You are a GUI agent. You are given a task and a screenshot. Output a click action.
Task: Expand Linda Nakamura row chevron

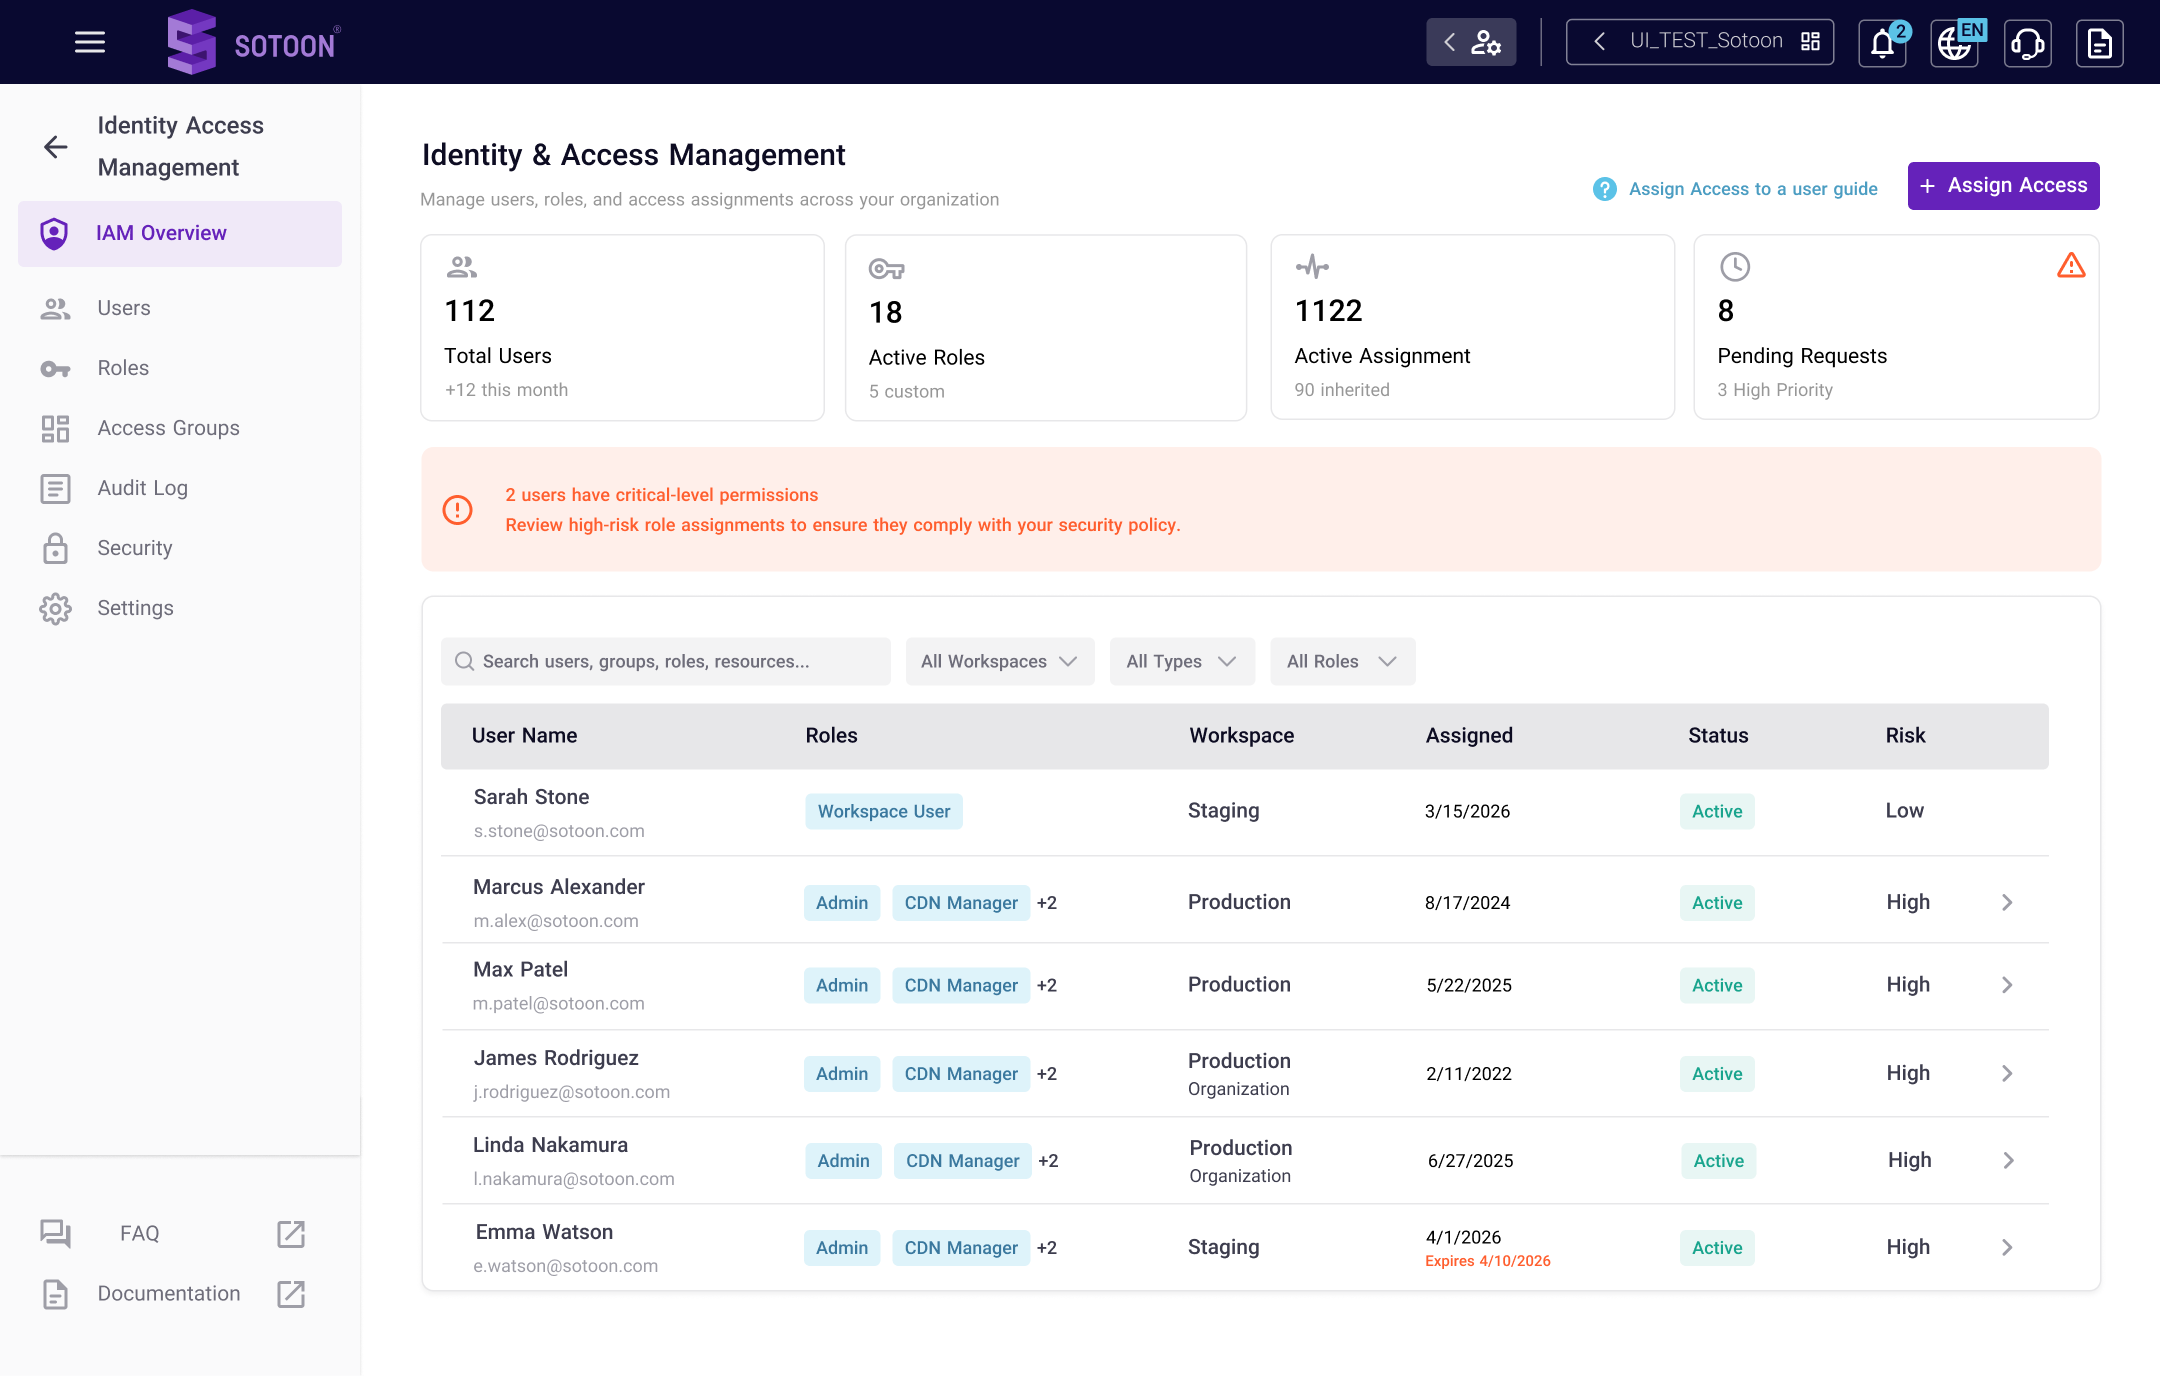pyautogui.click(x=2008, y=1160)
